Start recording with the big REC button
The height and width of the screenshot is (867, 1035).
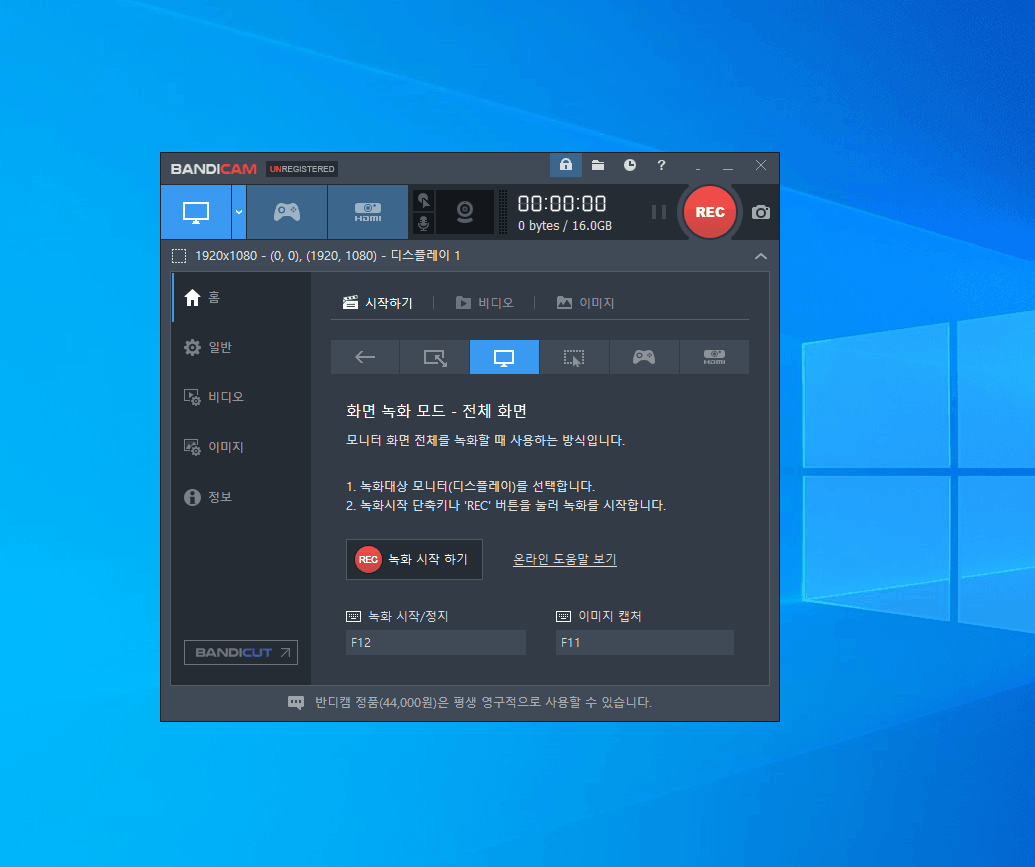click(710, 212)
